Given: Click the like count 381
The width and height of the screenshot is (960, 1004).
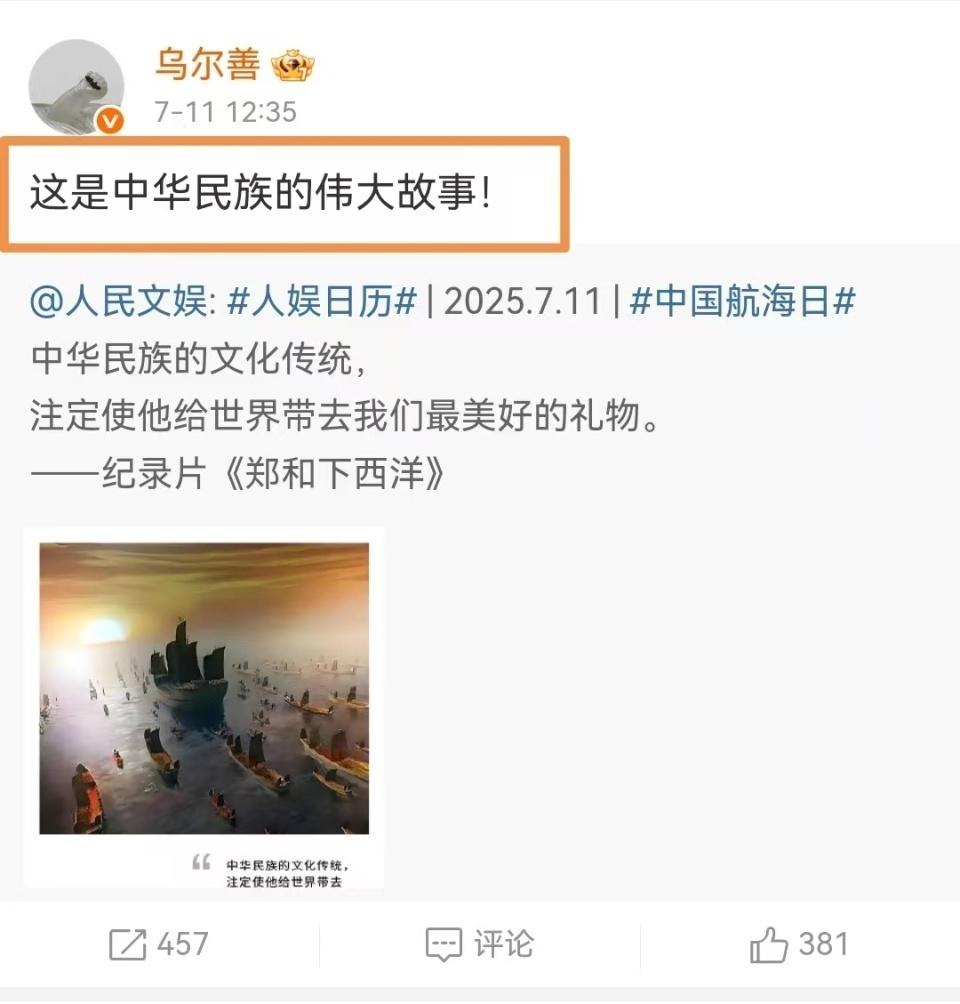Looking at the screenshot, I should [x=824, y=944].
